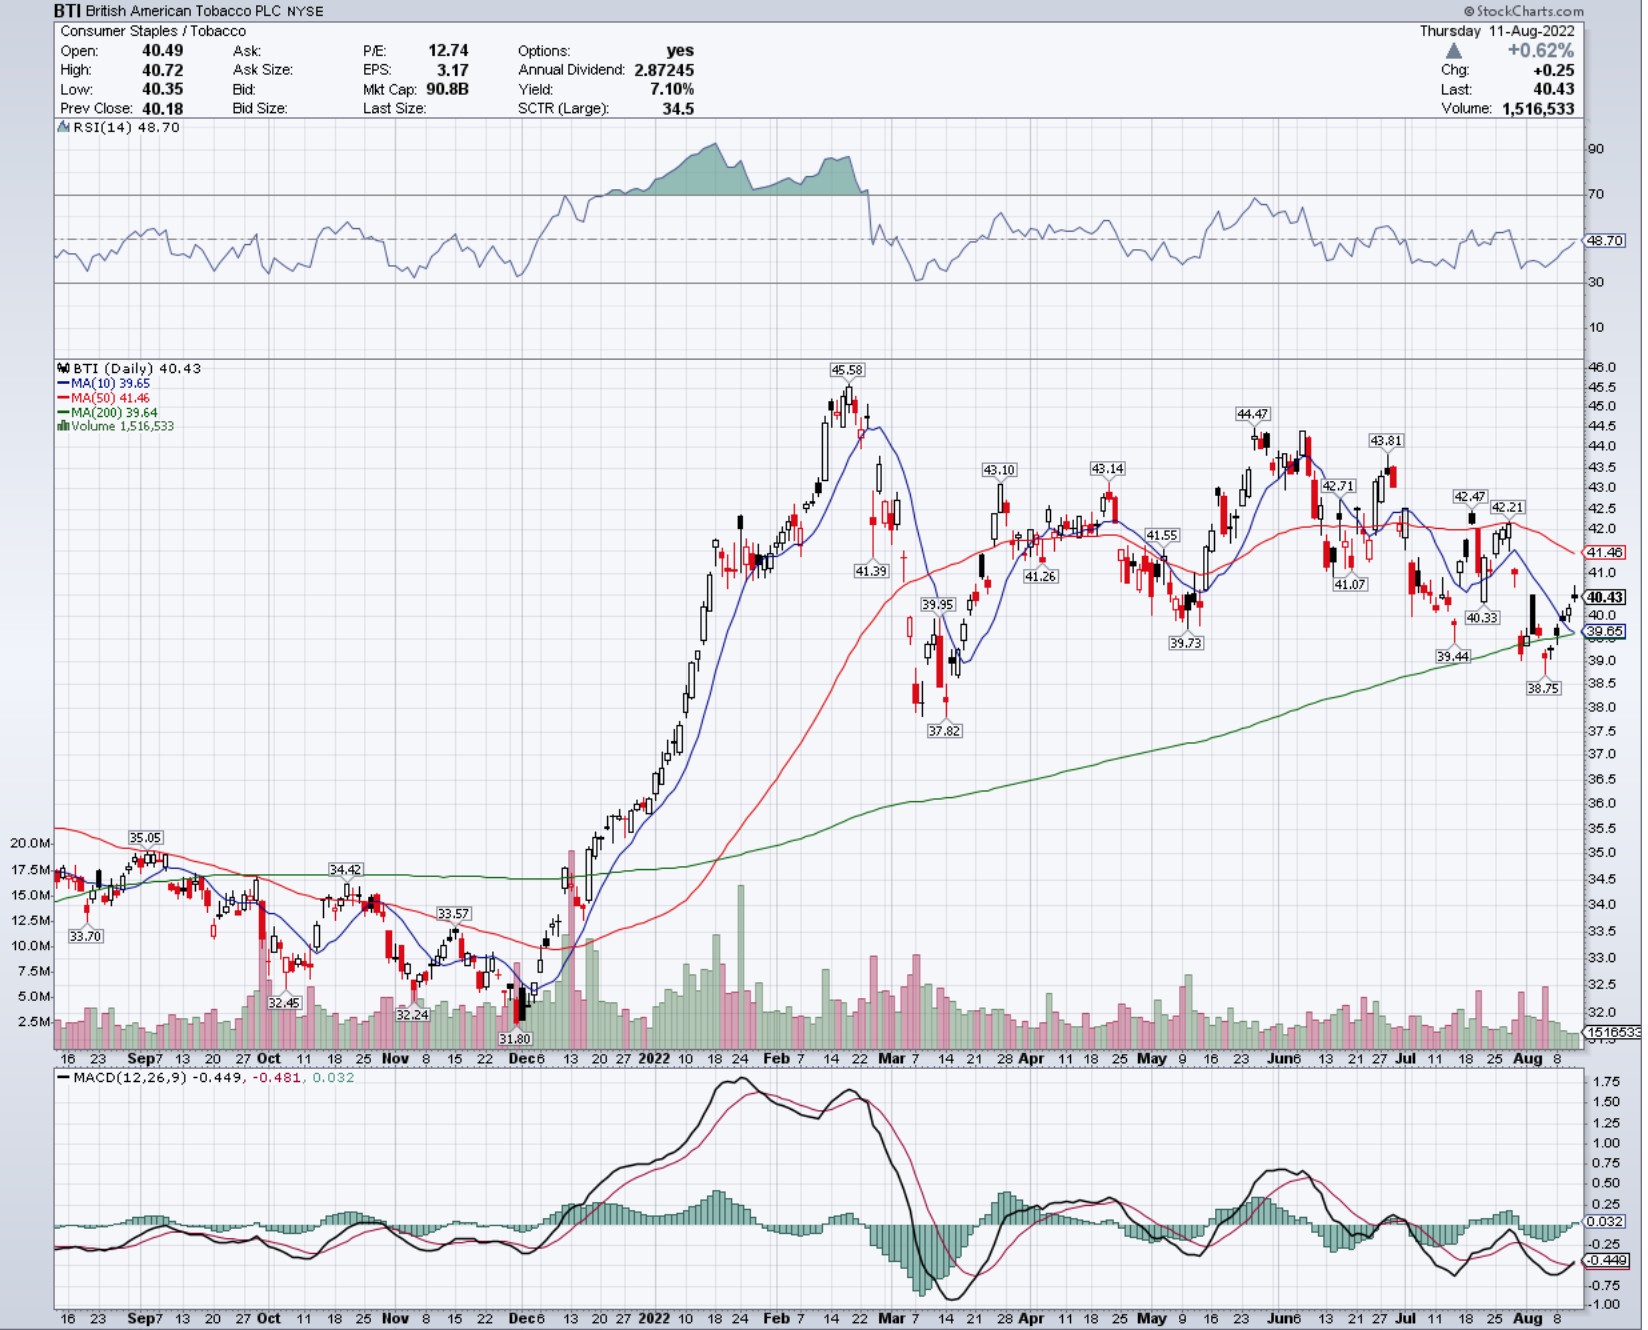This screenshot has height=1330, width=1648.
Task: Click the 0.032 histogram axis tag
Action: click(x=1605, y=1221)
